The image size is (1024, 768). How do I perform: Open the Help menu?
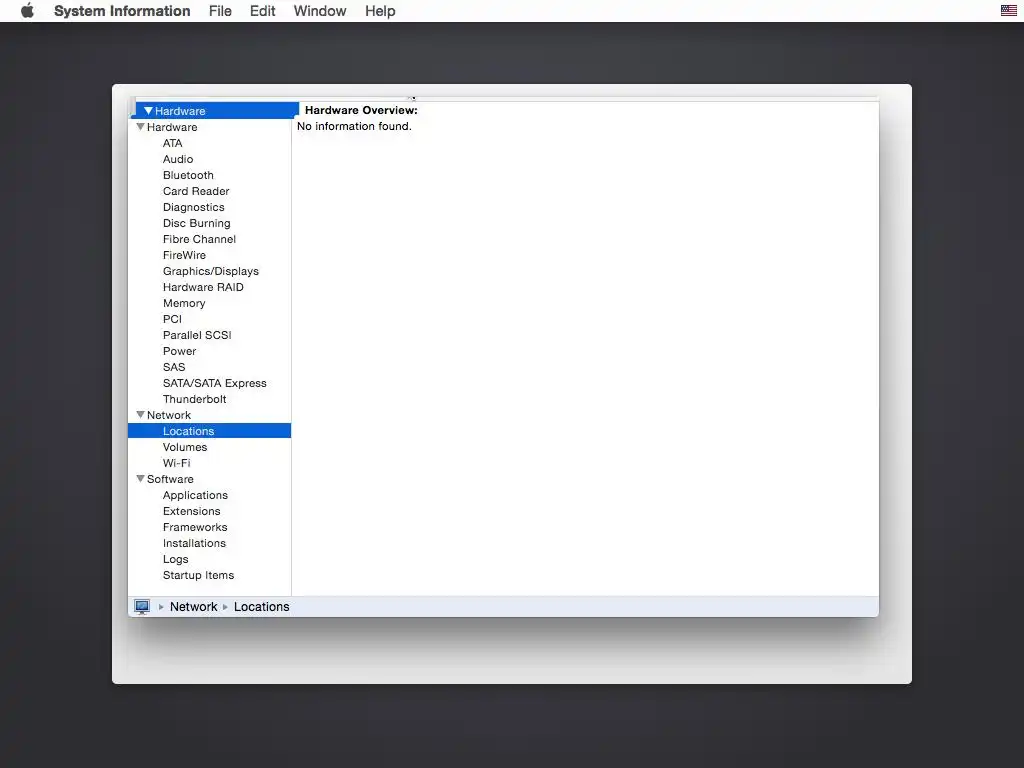pos(380,11)
